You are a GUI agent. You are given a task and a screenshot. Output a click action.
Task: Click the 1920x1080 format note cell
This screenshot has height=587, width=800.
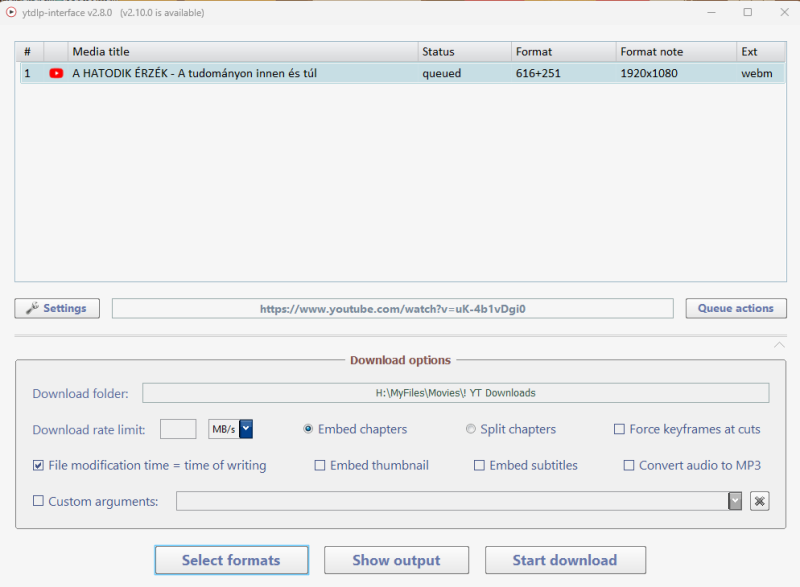tap(649, 73)
